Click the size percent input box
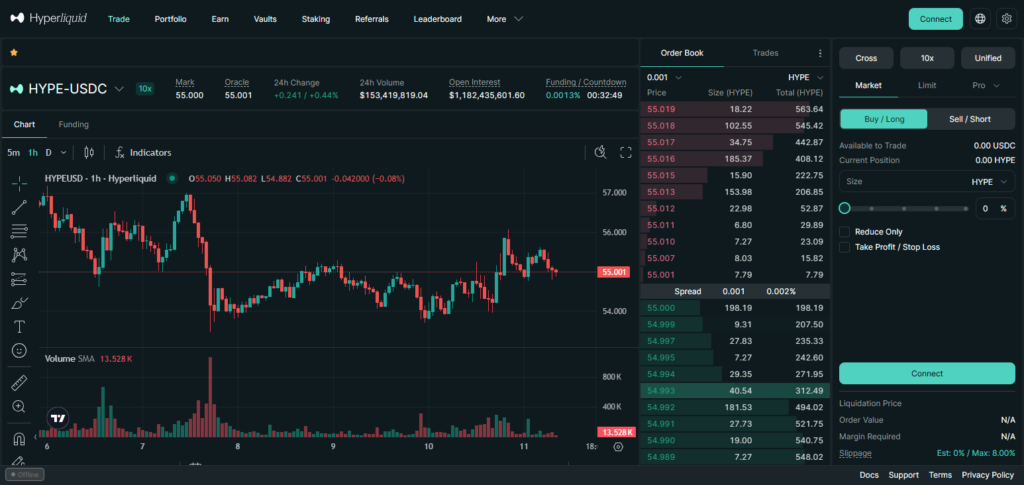 click(995, 209)
